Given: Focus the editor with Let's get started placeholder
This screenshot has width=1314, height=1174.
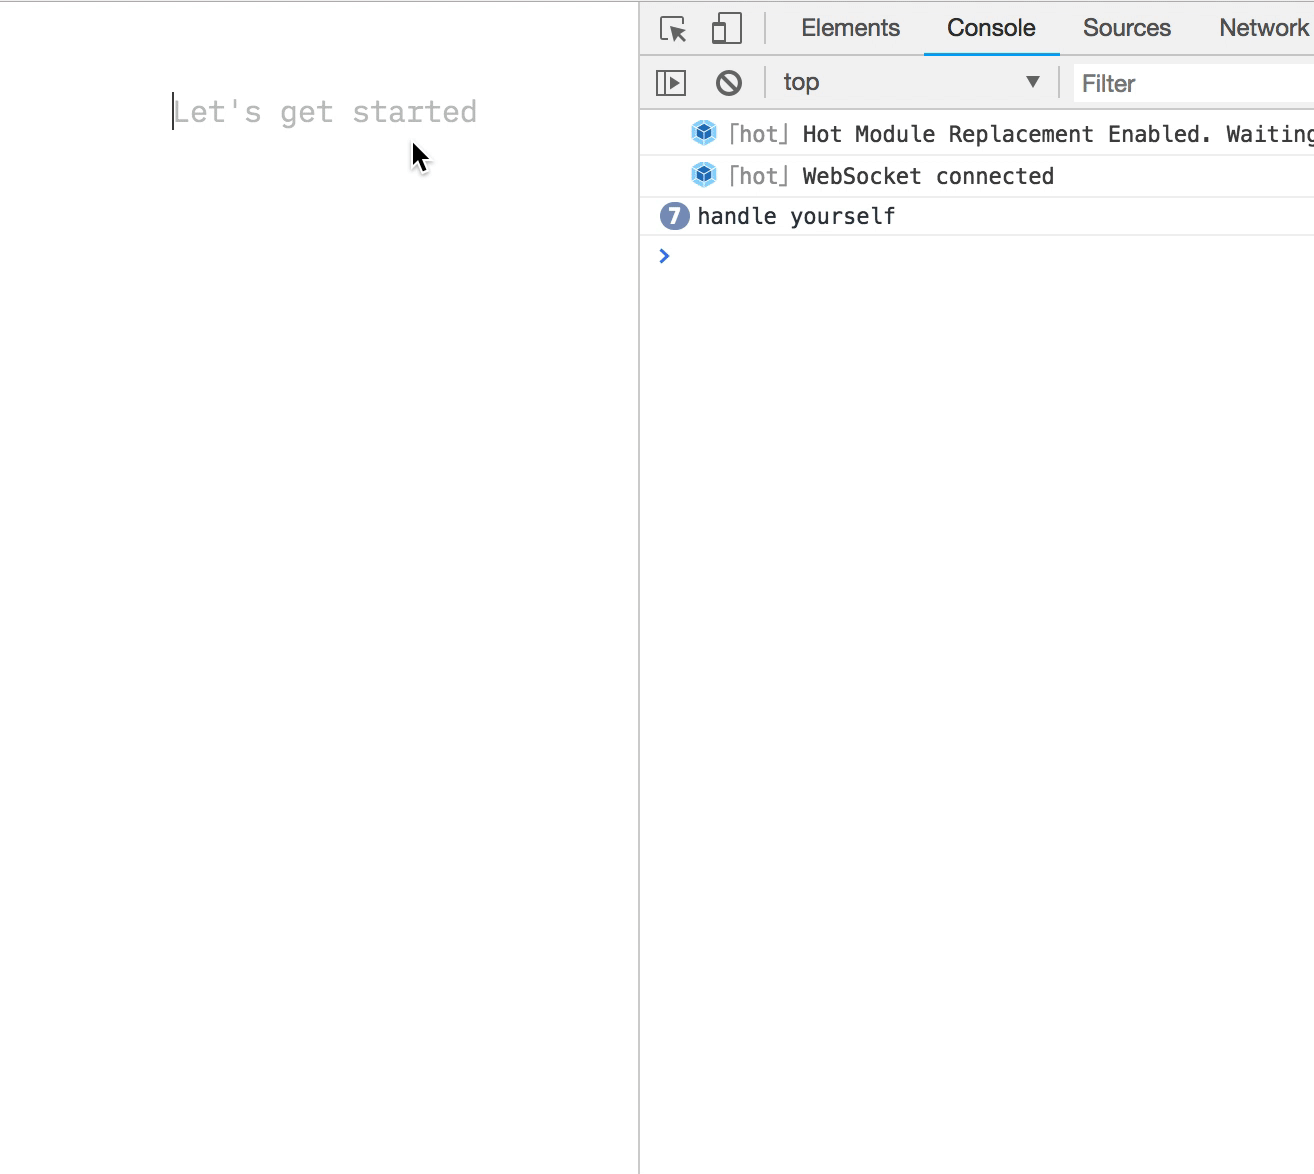Looking at the screenshot, I should (324, 111).
